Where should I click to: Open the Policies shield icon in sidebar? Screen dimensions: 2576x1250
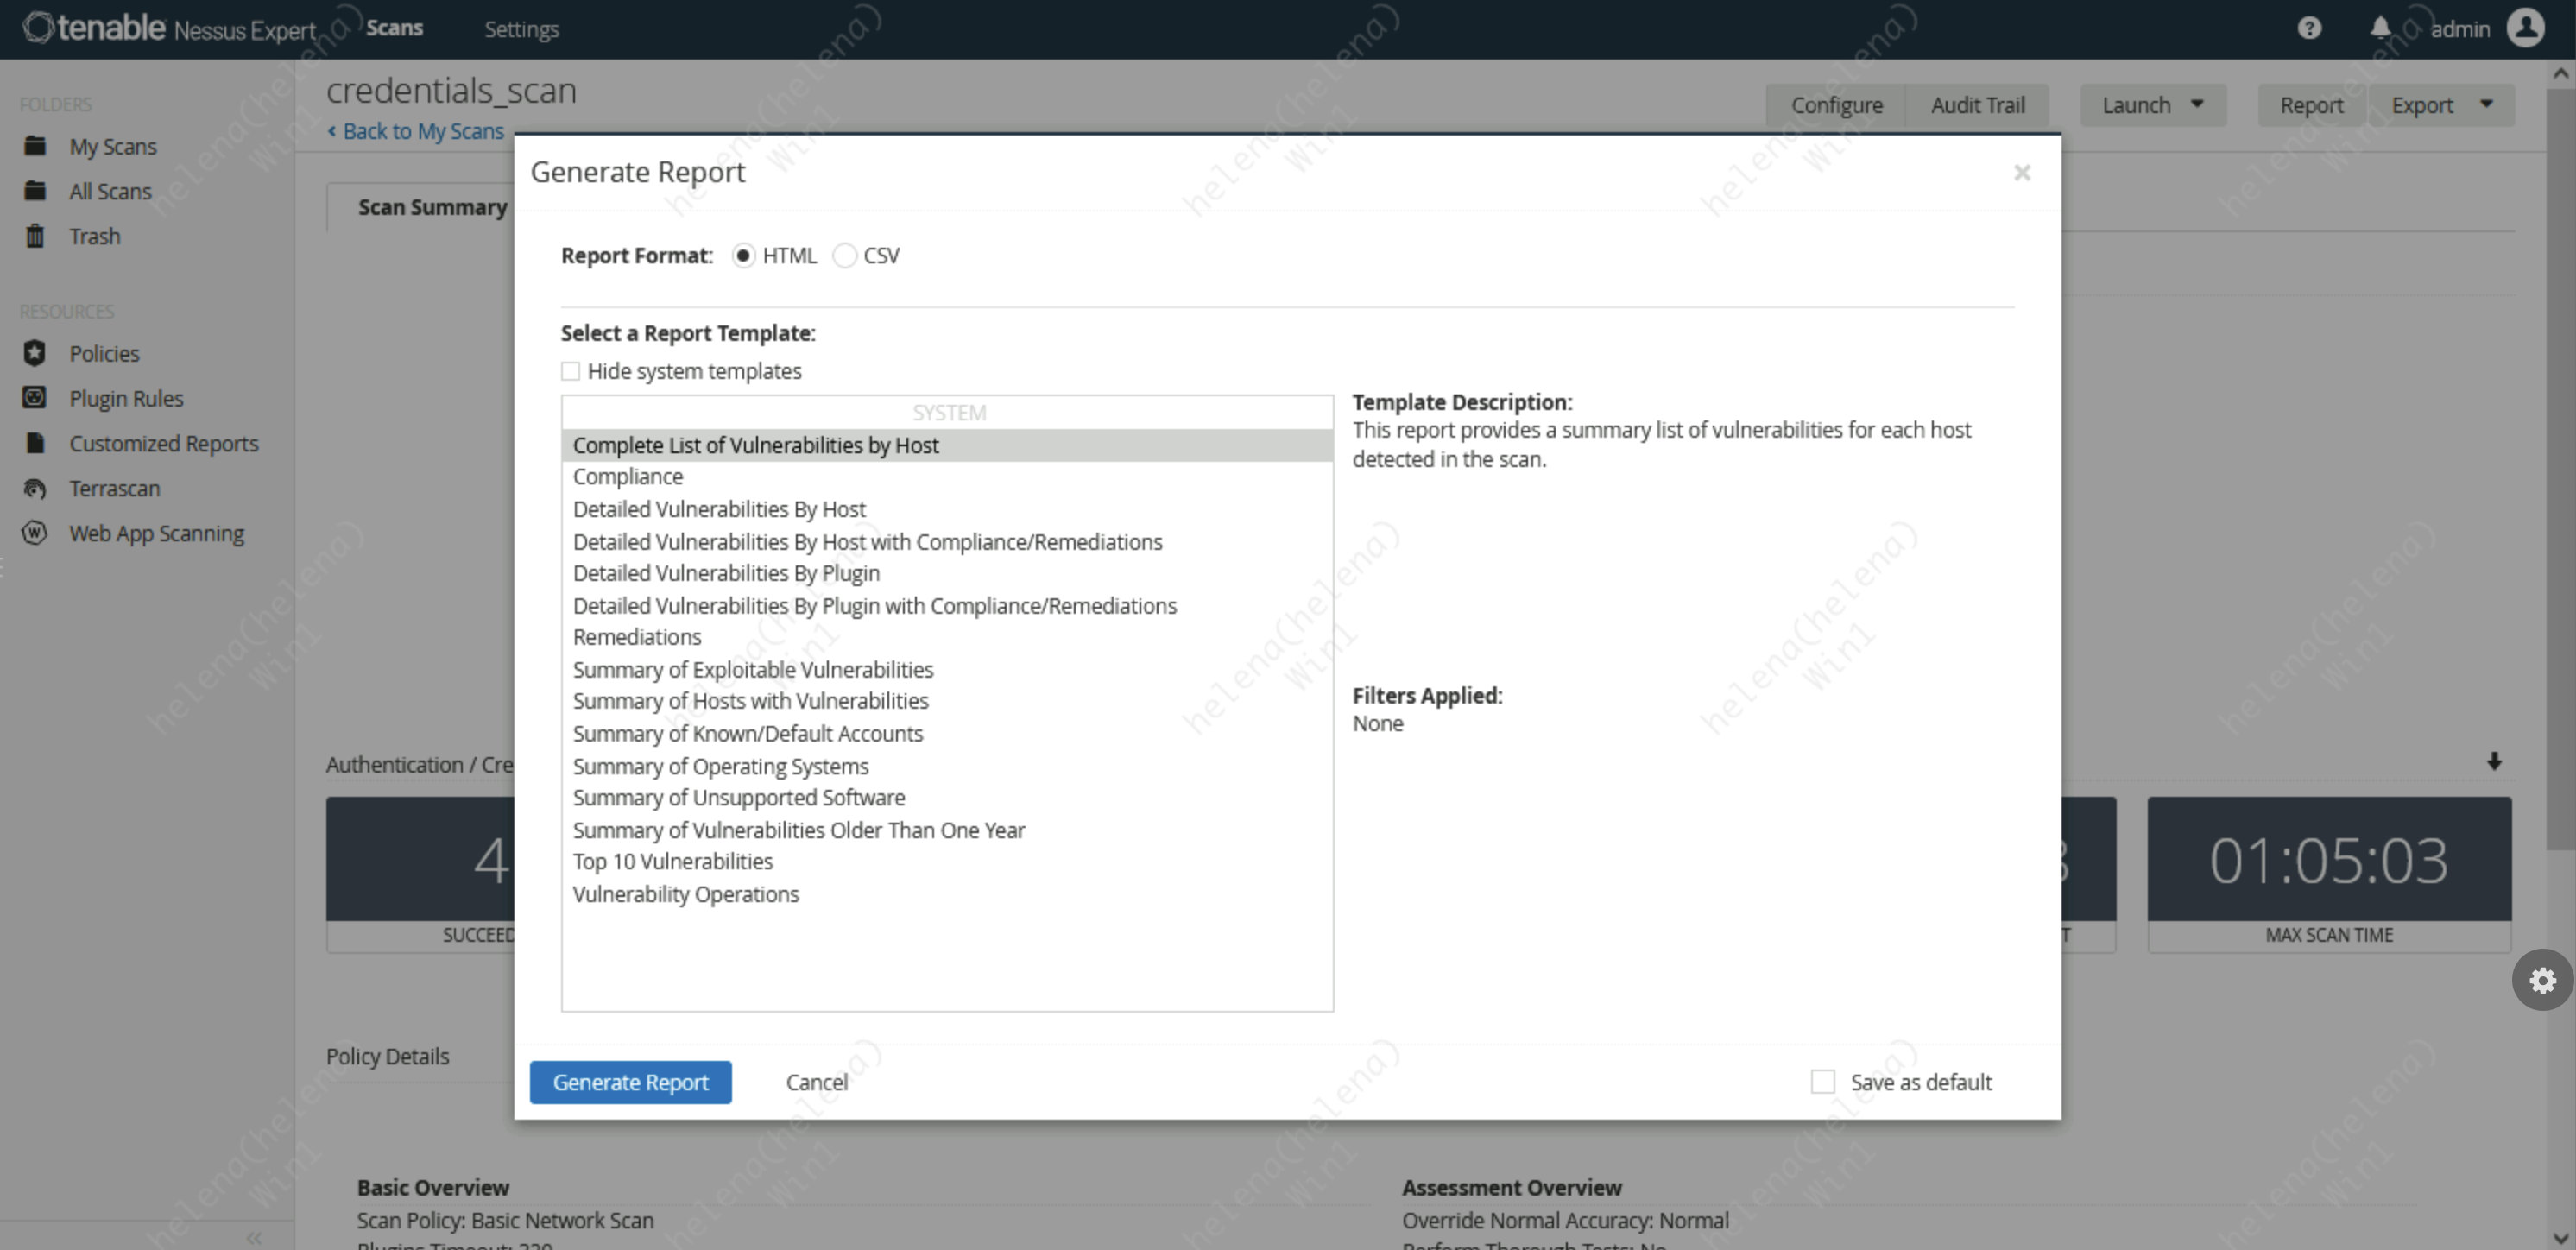(35, 353)
